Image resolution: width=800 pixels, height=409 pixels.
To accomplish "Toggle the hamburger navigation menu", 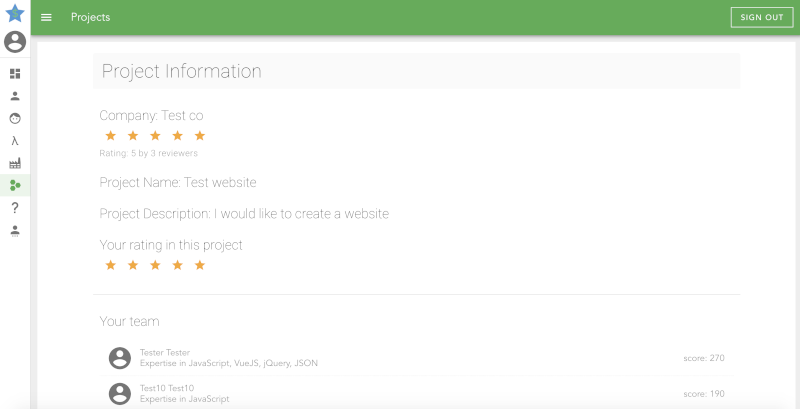I will 46,18.
